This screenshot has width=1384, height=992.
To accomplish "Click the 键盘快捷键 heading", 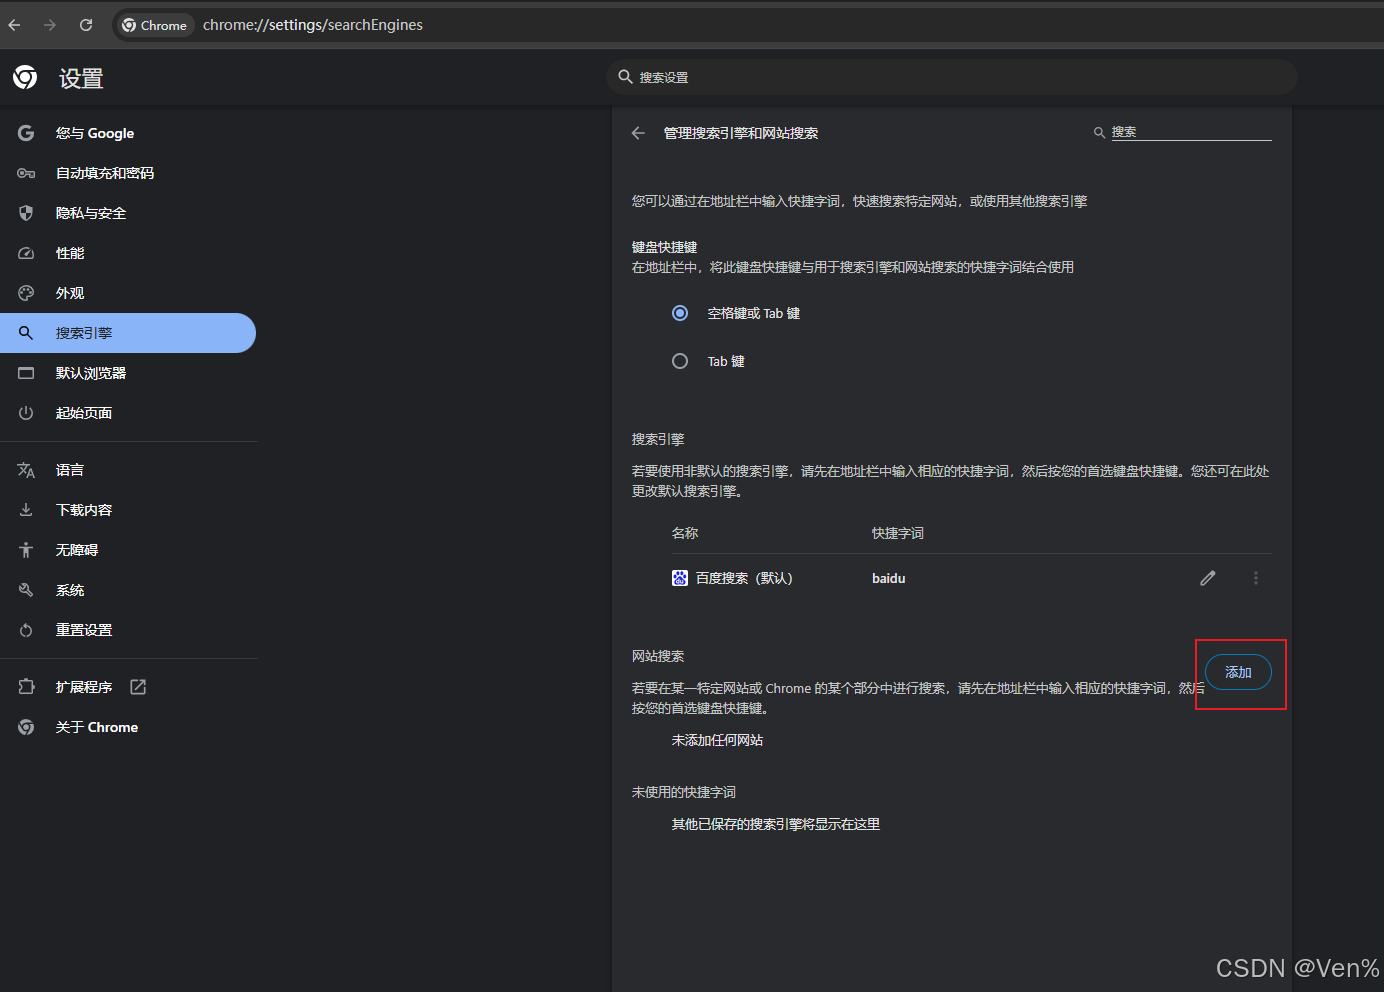I will [x=664, y=247].
